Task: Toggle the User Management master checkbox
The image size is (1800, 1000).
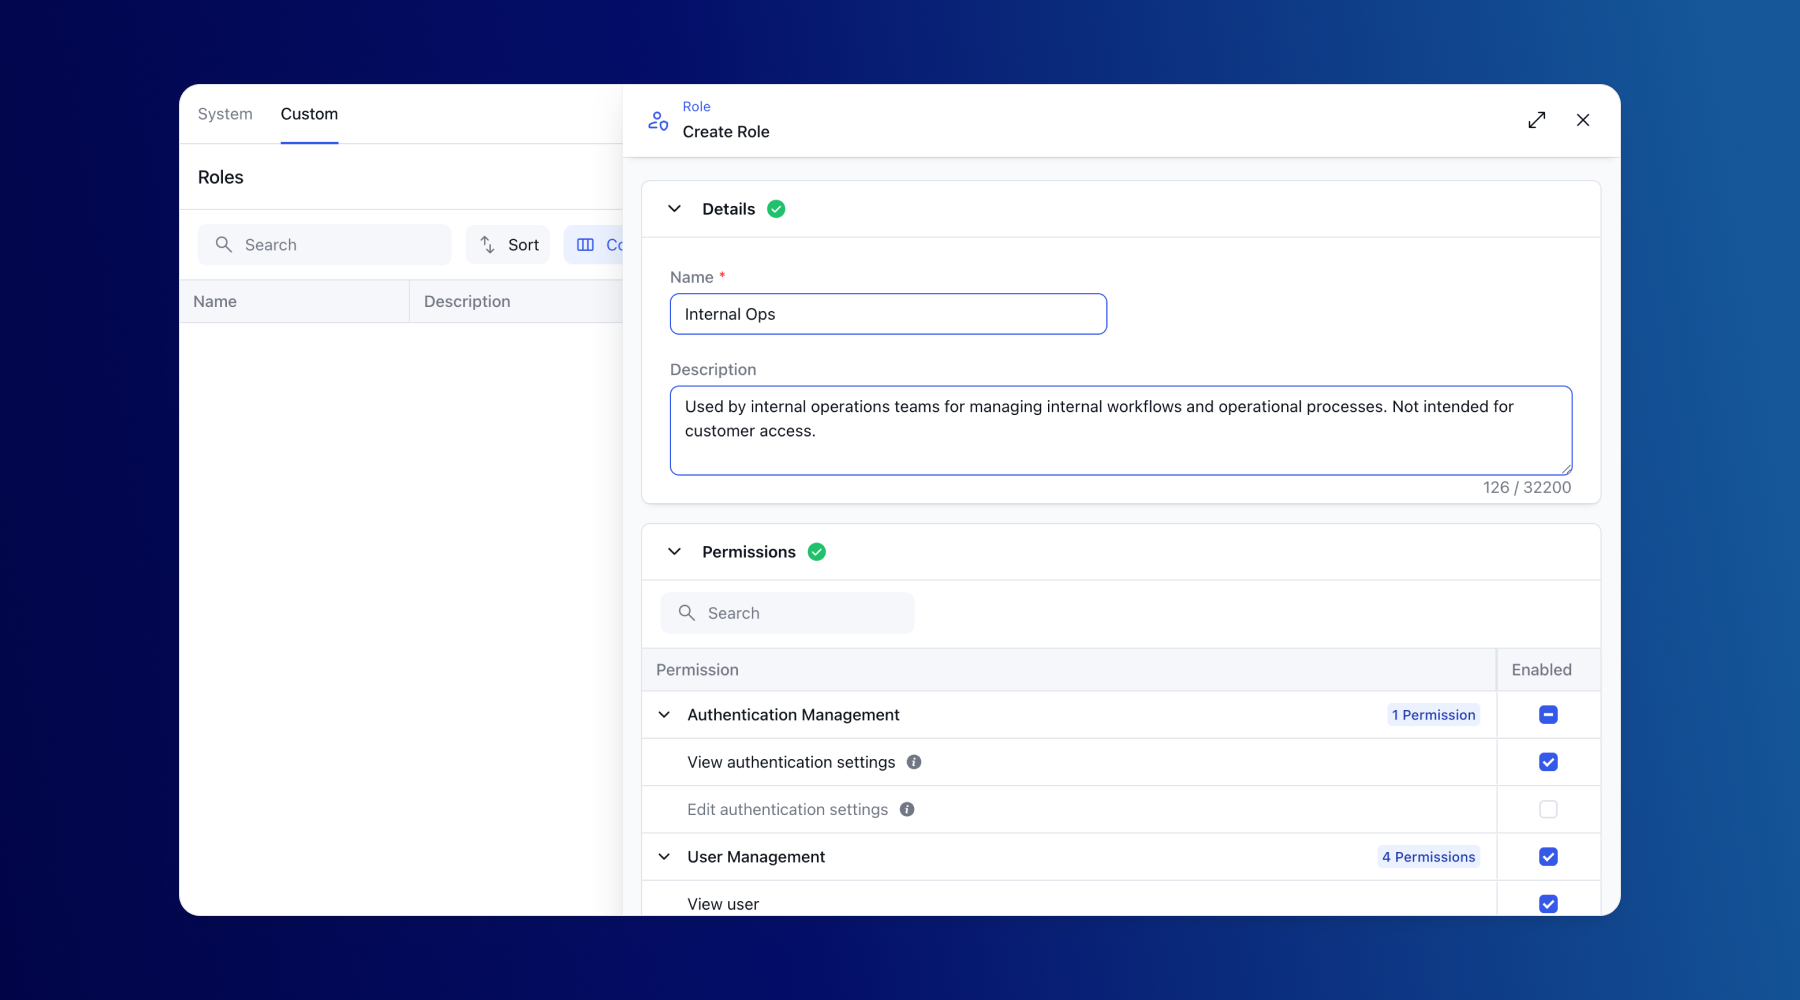Action: coord(1548,856)
